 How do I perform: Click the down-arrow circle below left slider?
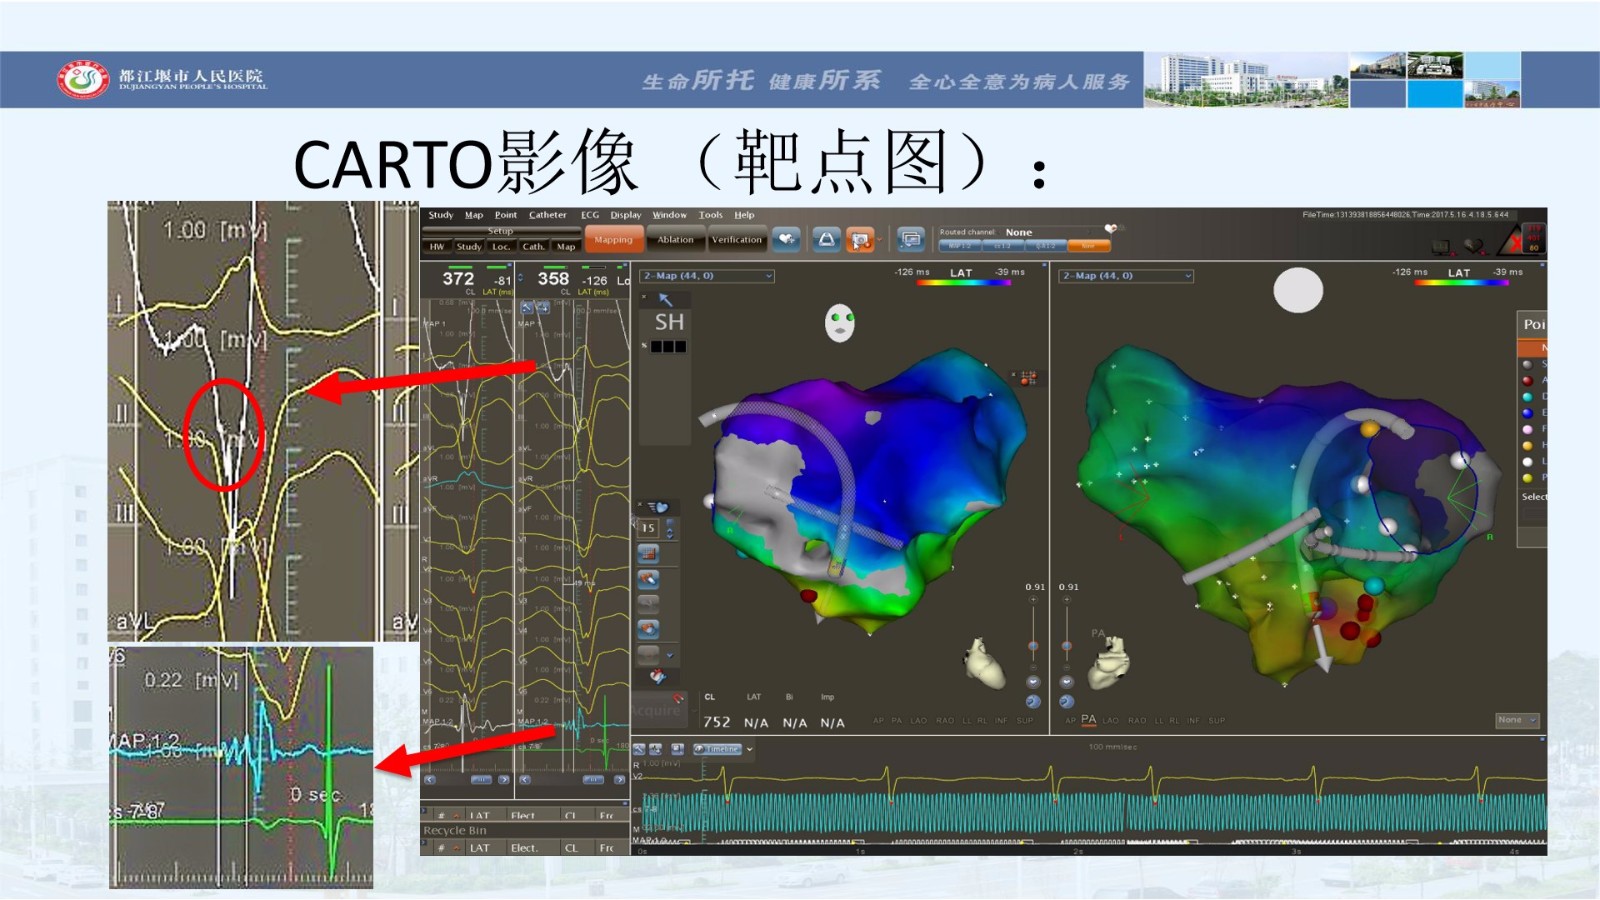tap(1033, 682)
